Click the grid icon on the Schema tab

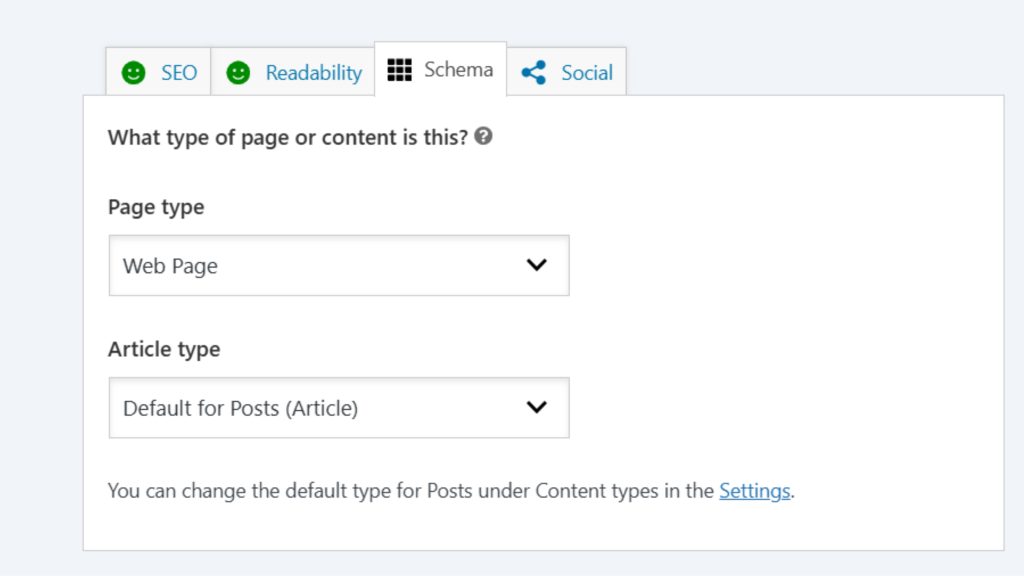click(x=400, y=69)
